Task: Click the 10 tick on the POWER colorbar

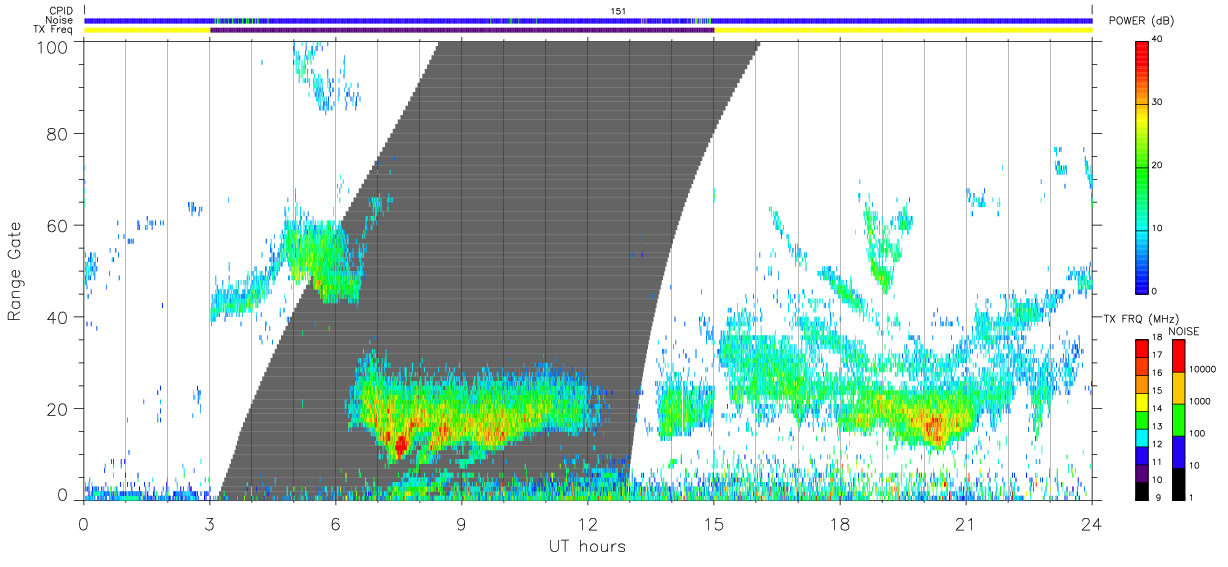Action: coord(1159,228)
